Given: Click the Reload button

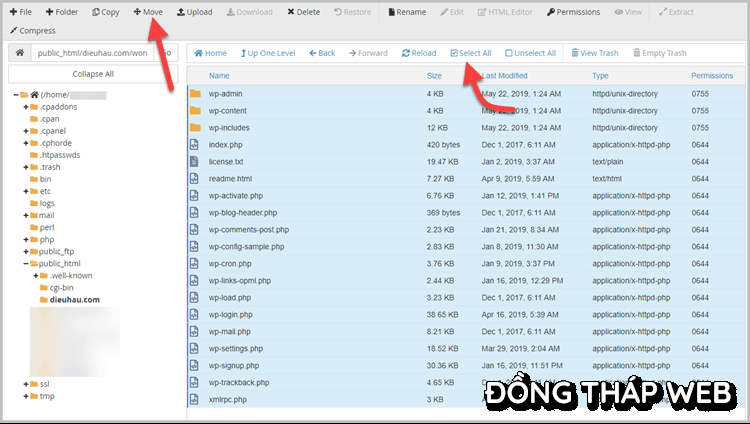Looking at the screenshot, I should tap(418, 53).
